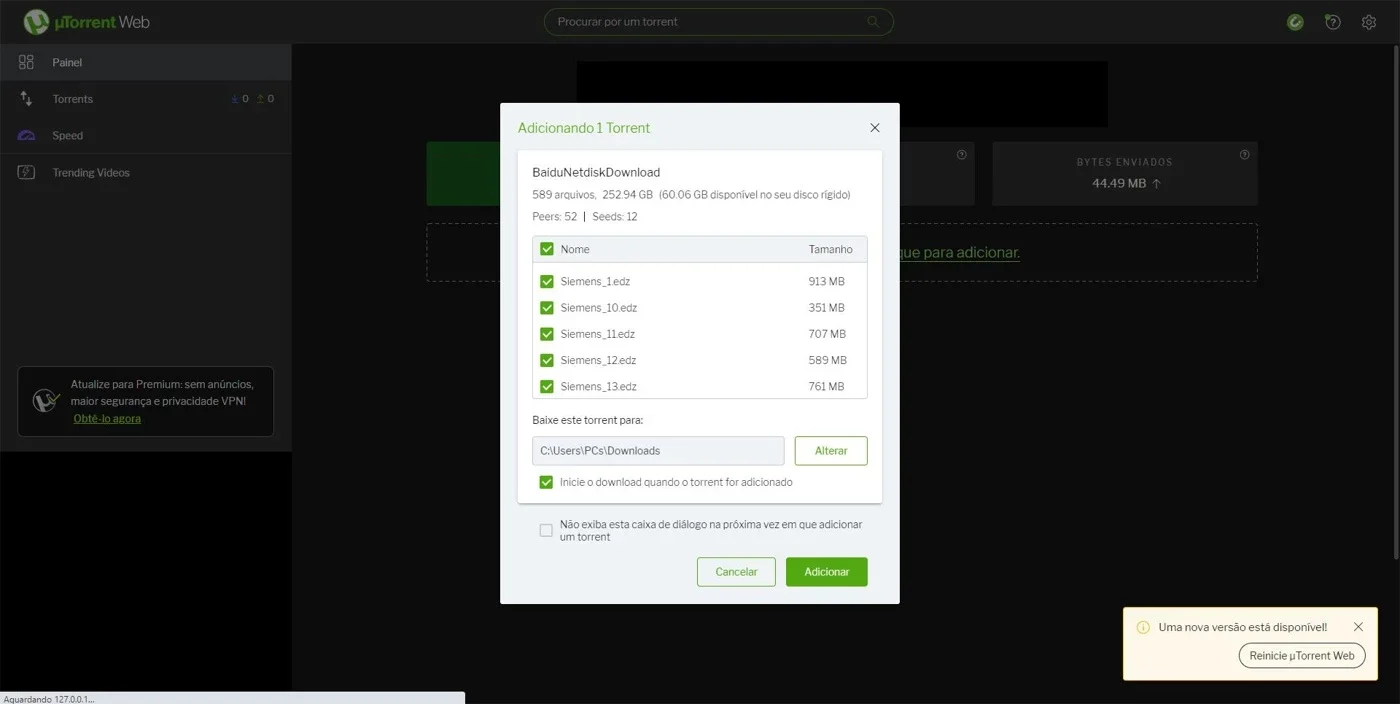Click the Trending Videos icon
The width and height of the screenshot is (1400, 704).
[27, 172]
